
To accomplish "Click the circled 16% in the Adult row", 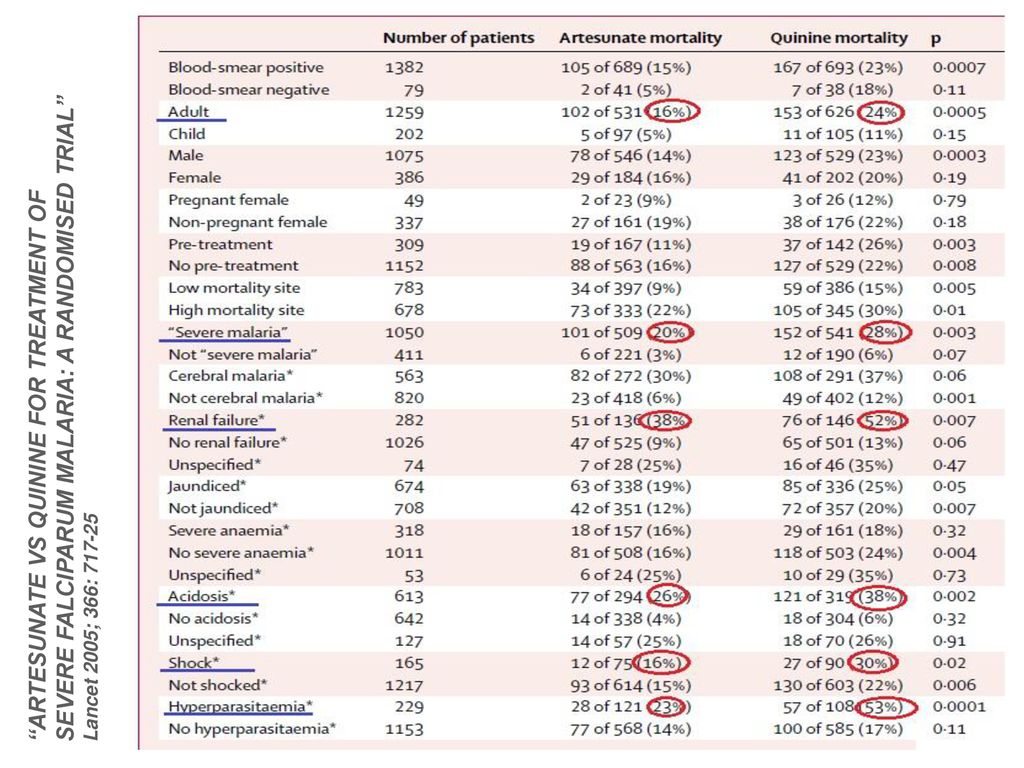I will tap(672, 112).
